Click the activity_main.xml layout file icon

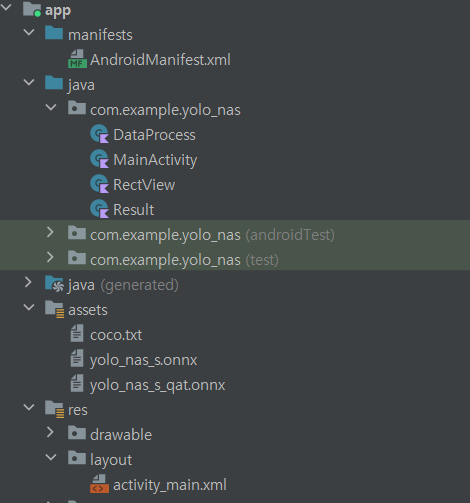point(99,484)
